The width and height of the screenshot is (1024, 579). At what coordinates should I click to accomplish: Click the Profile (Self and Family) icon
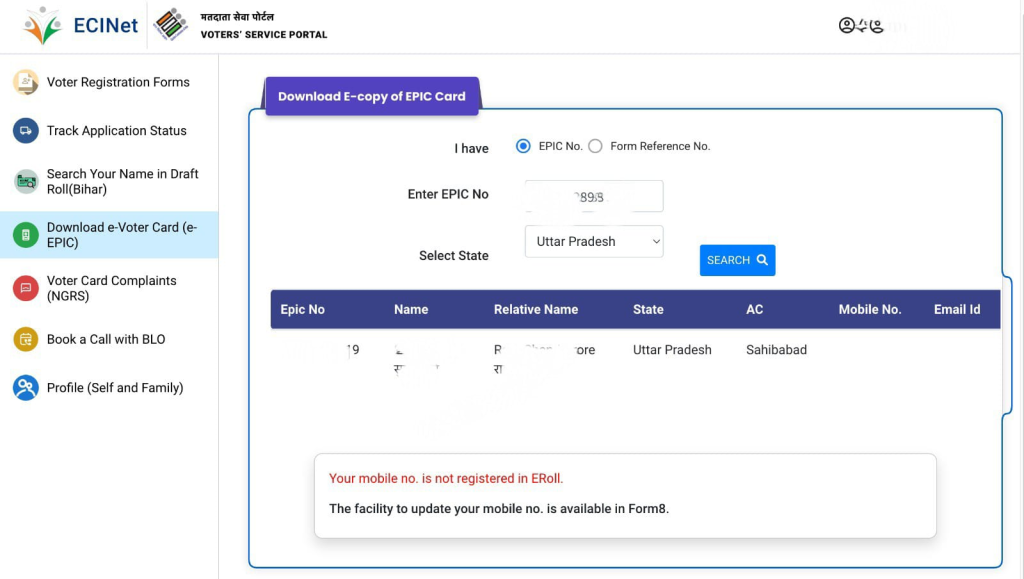pos(25,388)
